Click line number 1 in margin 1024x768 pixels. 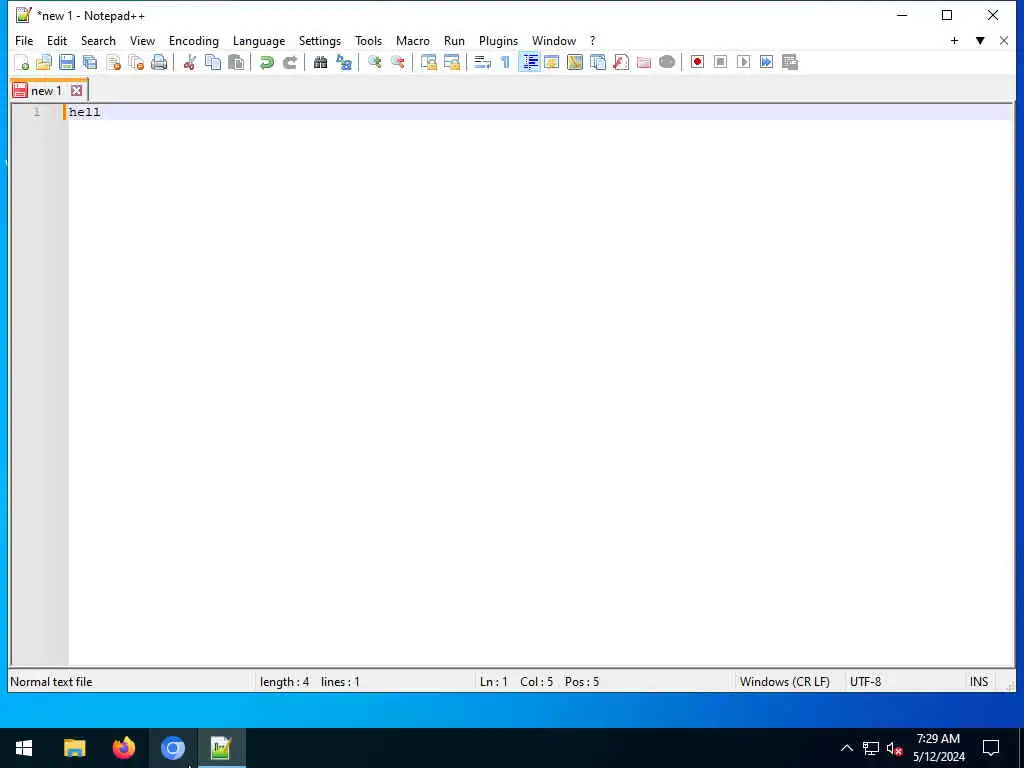point(37,112)
